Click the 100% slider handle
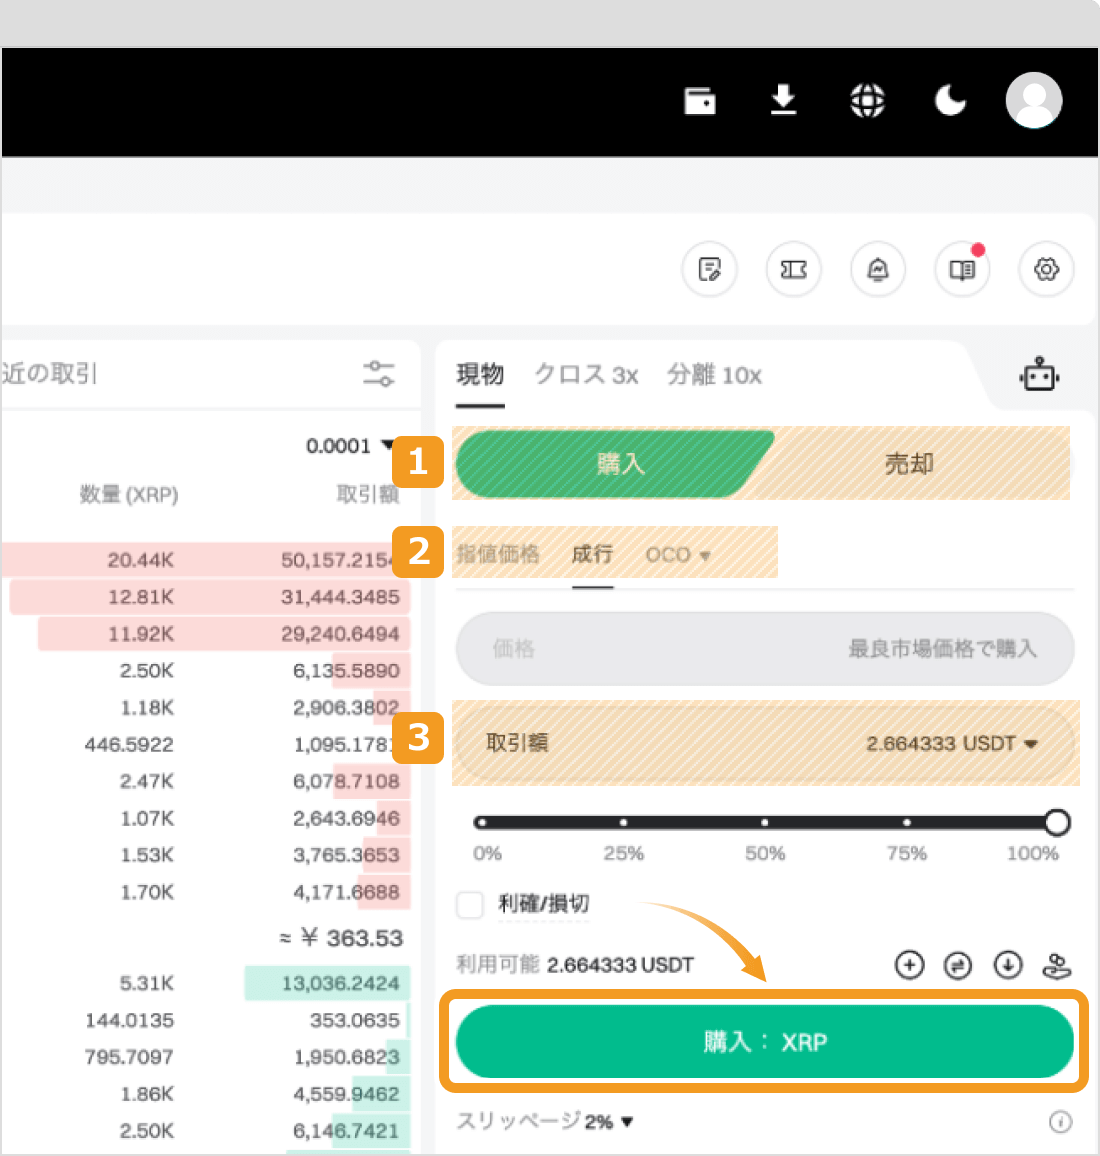Viewport: 1100px width, 1156px height. [1057, 822]
